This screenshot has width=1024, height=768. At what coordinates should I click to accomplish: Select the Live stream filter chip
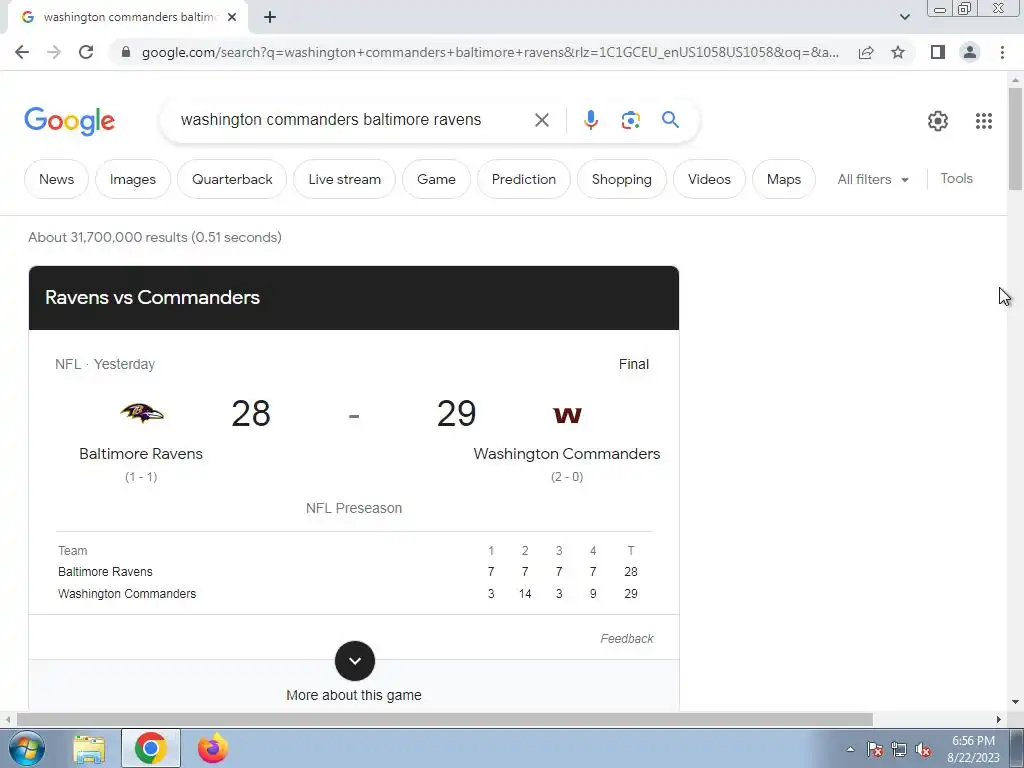[x=344, y=179]
